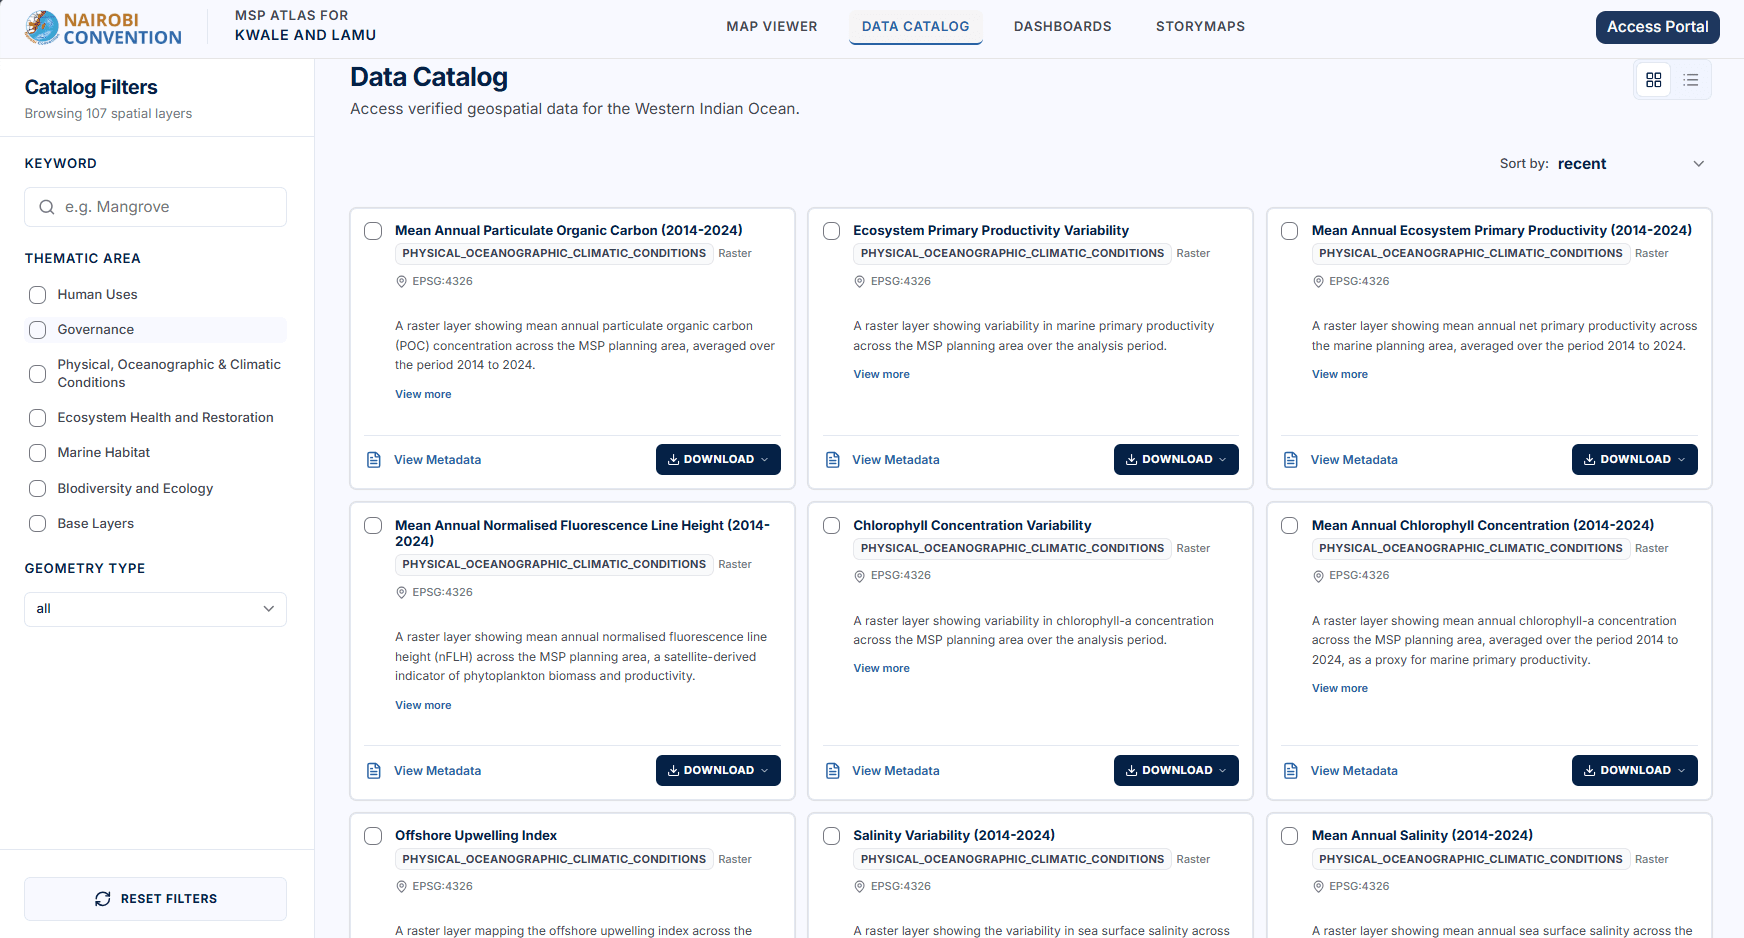Open the Geometry Type dropdown
The image size is (1744, 938).
pyautogui.click(x=155, y=609)
